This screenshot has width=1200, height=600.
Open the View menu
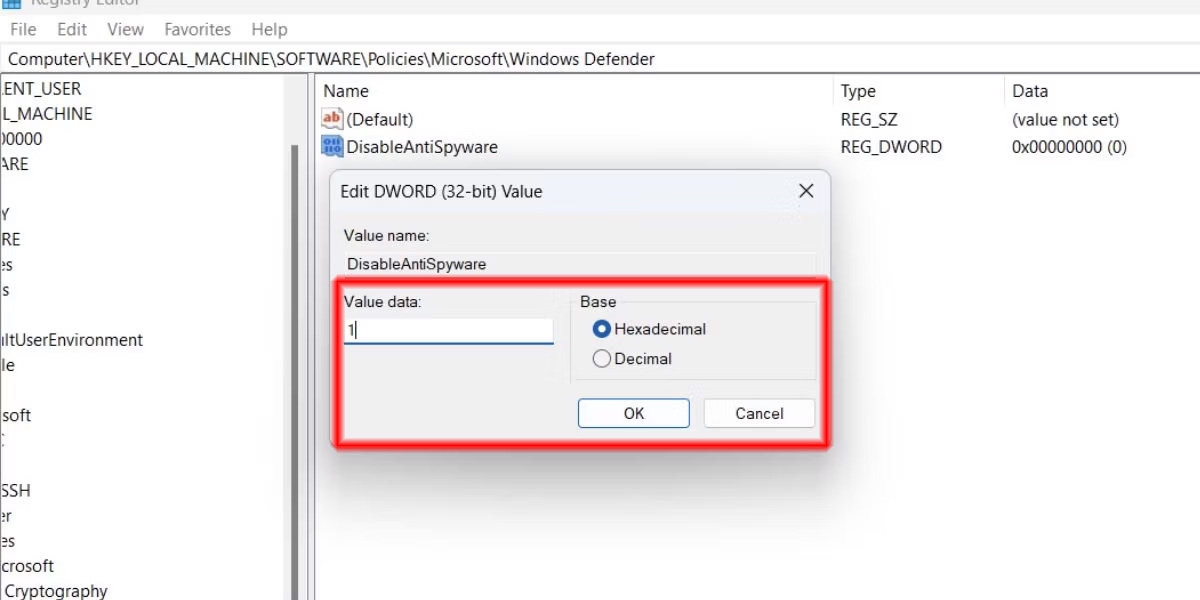[125, 29]
